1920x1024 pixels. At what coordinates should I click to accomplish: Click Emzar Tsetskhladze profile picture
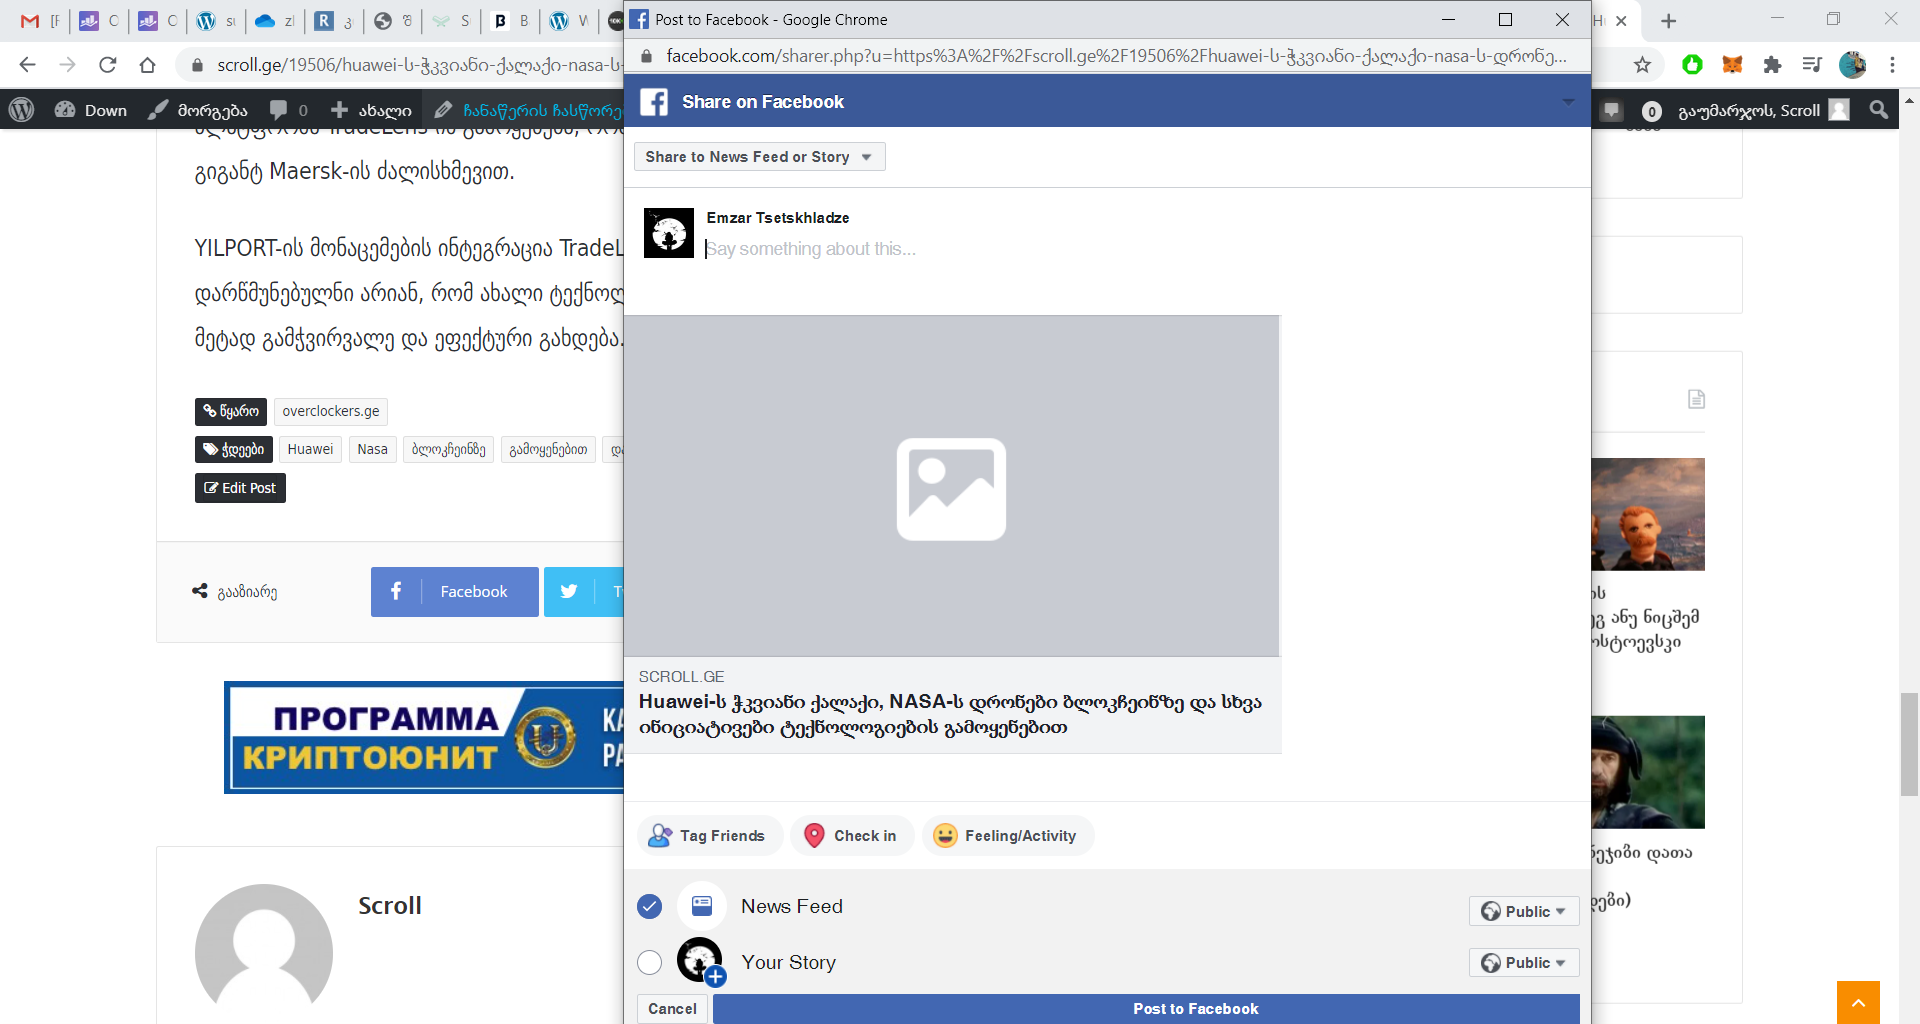[x=669, y=233]
